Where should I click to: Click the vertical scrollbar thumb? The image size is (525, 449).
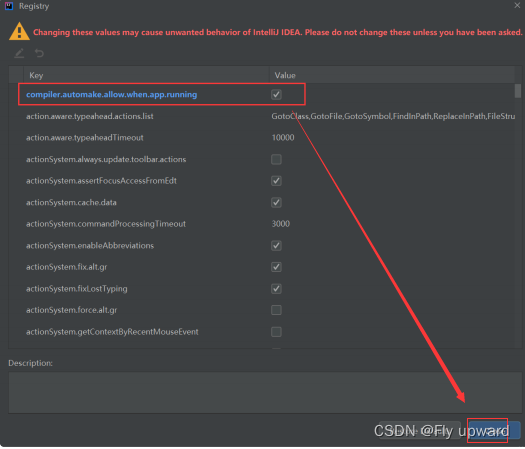click(518, 91)
